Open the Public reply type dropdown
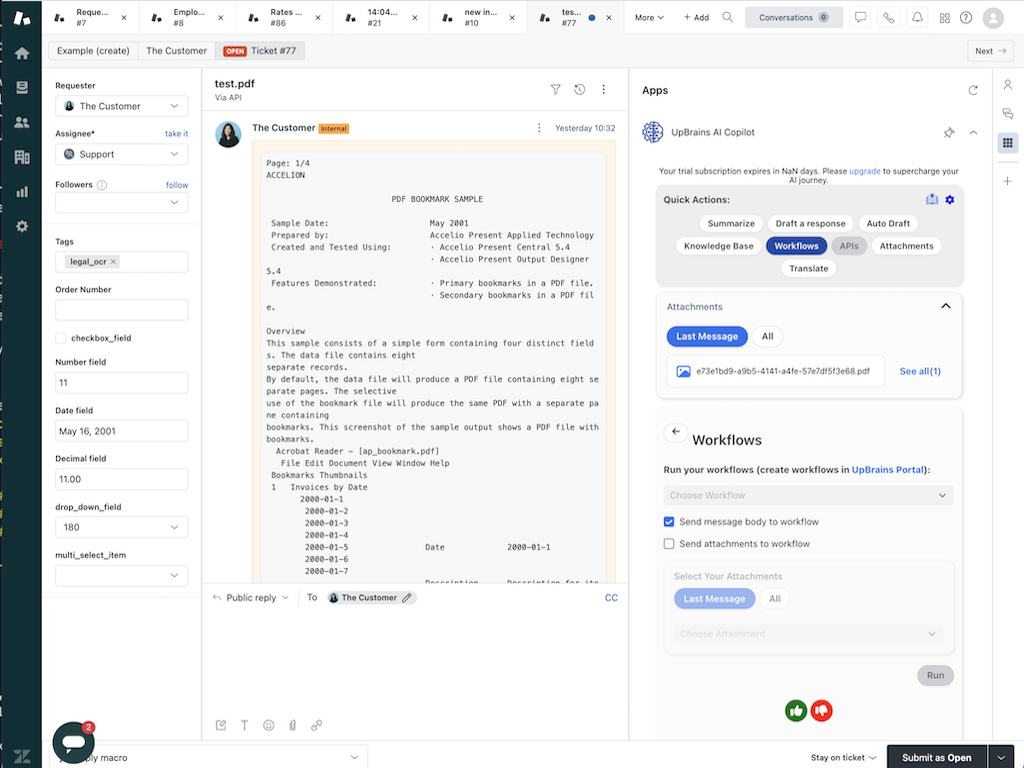 pos(251,598)
